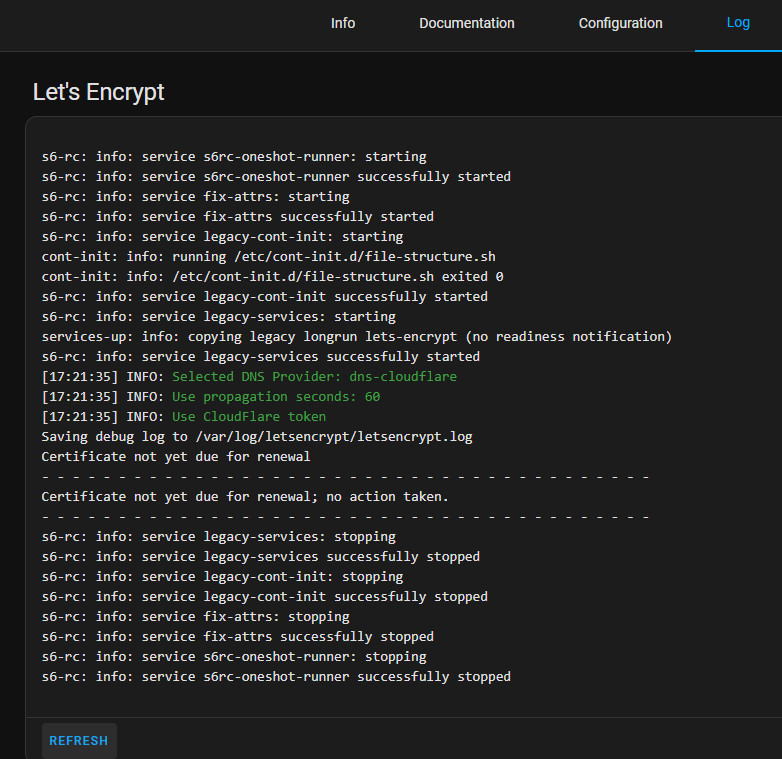This screenshot has height=759, width=782.
Task: Select the Log tab
Action: click(738, 22)
